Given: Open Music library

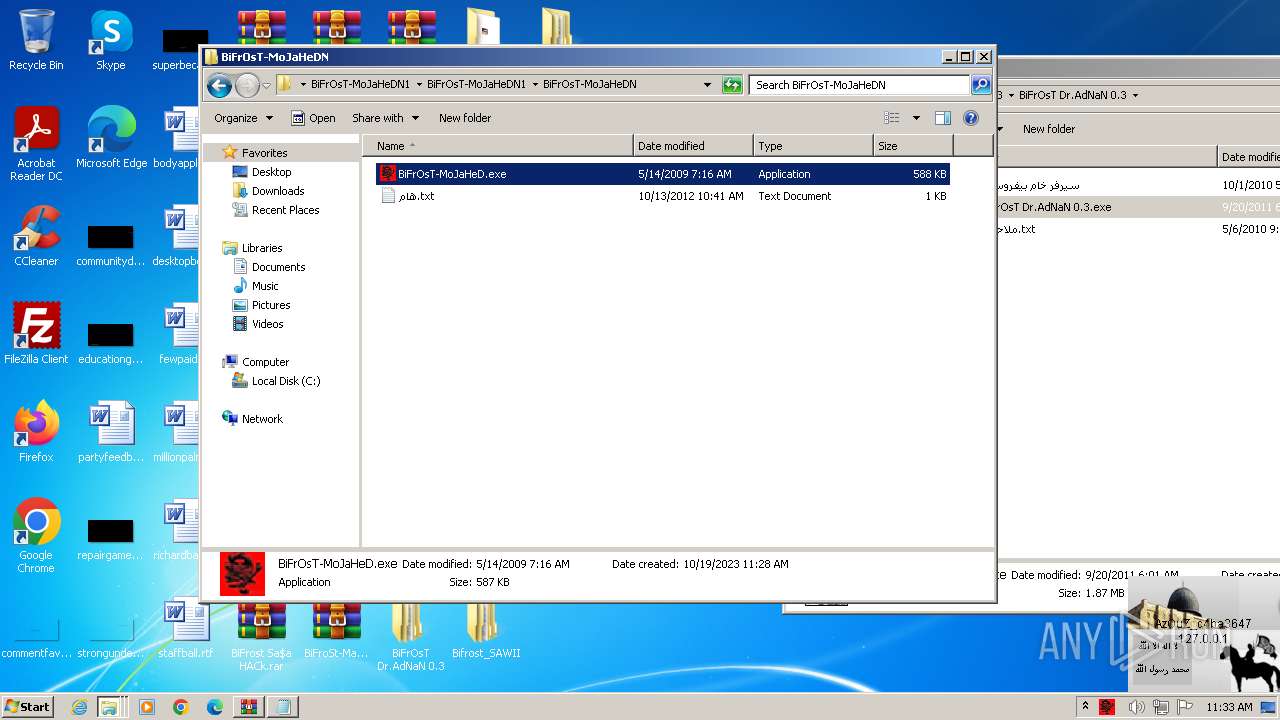Looking at the screenshot, I should [265, 286].
